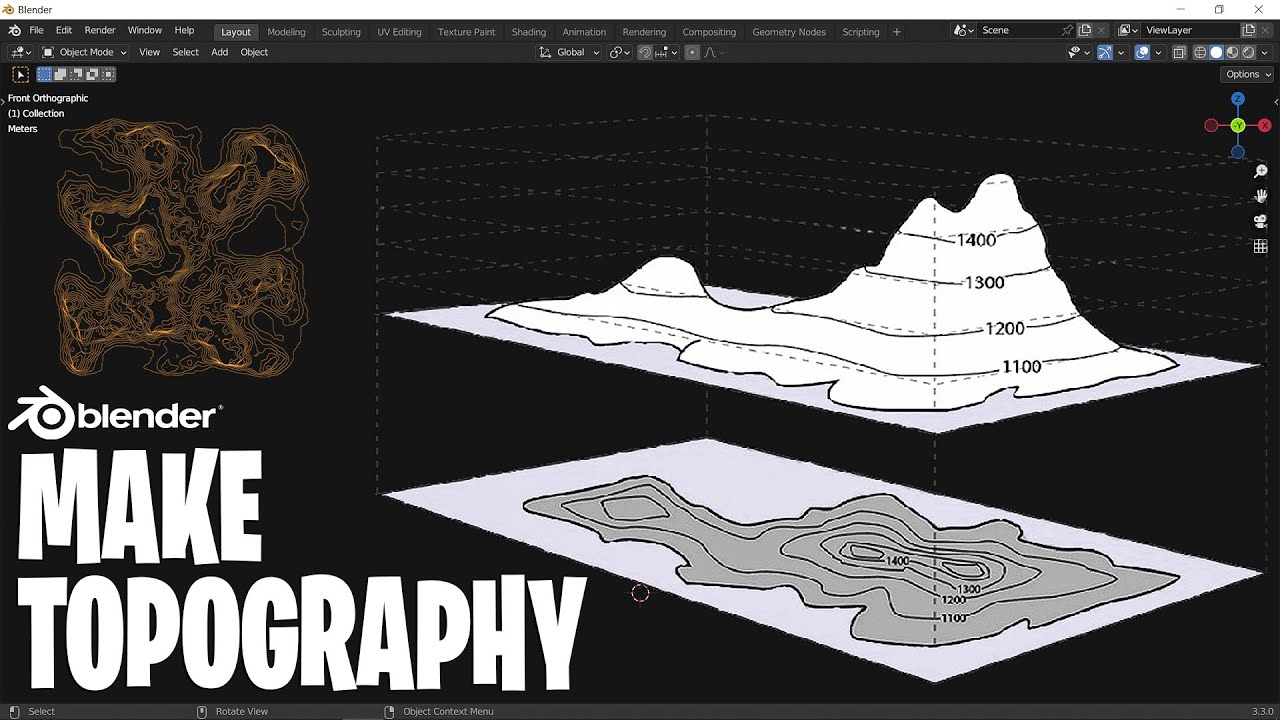Click the zoom viewport magnifier icon
Screen dimensions: 1280x720
1260,172
